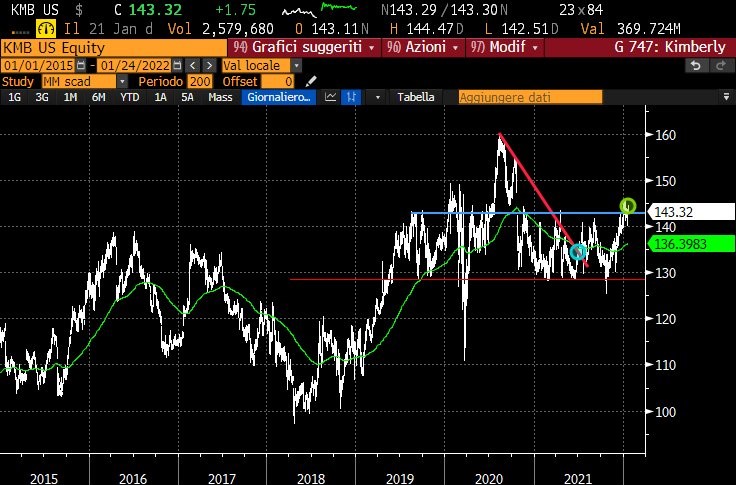Click green 136.3983 moving average label
Image resolution: width=736 pixels, height=485 pixels.
690,244
